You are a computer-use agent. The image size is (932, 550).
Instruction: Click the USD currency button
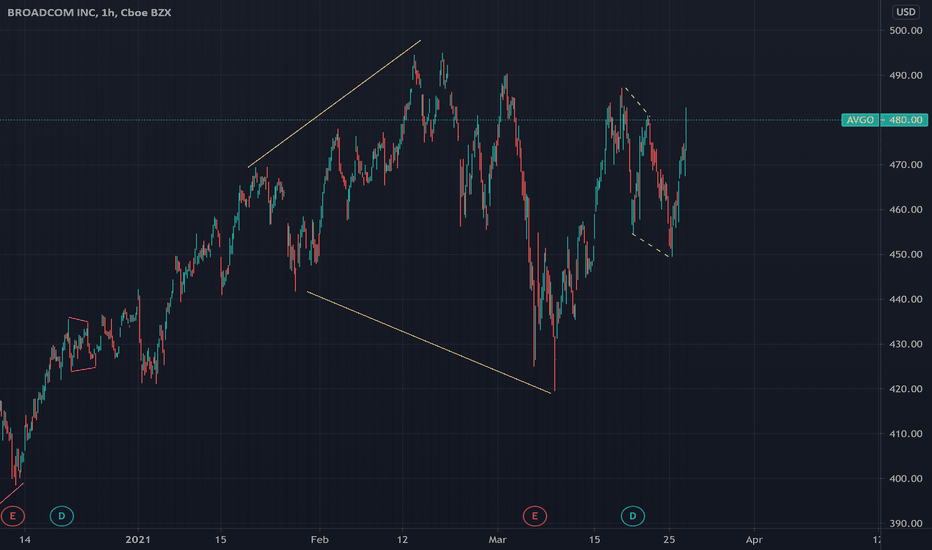coord(905,12)
